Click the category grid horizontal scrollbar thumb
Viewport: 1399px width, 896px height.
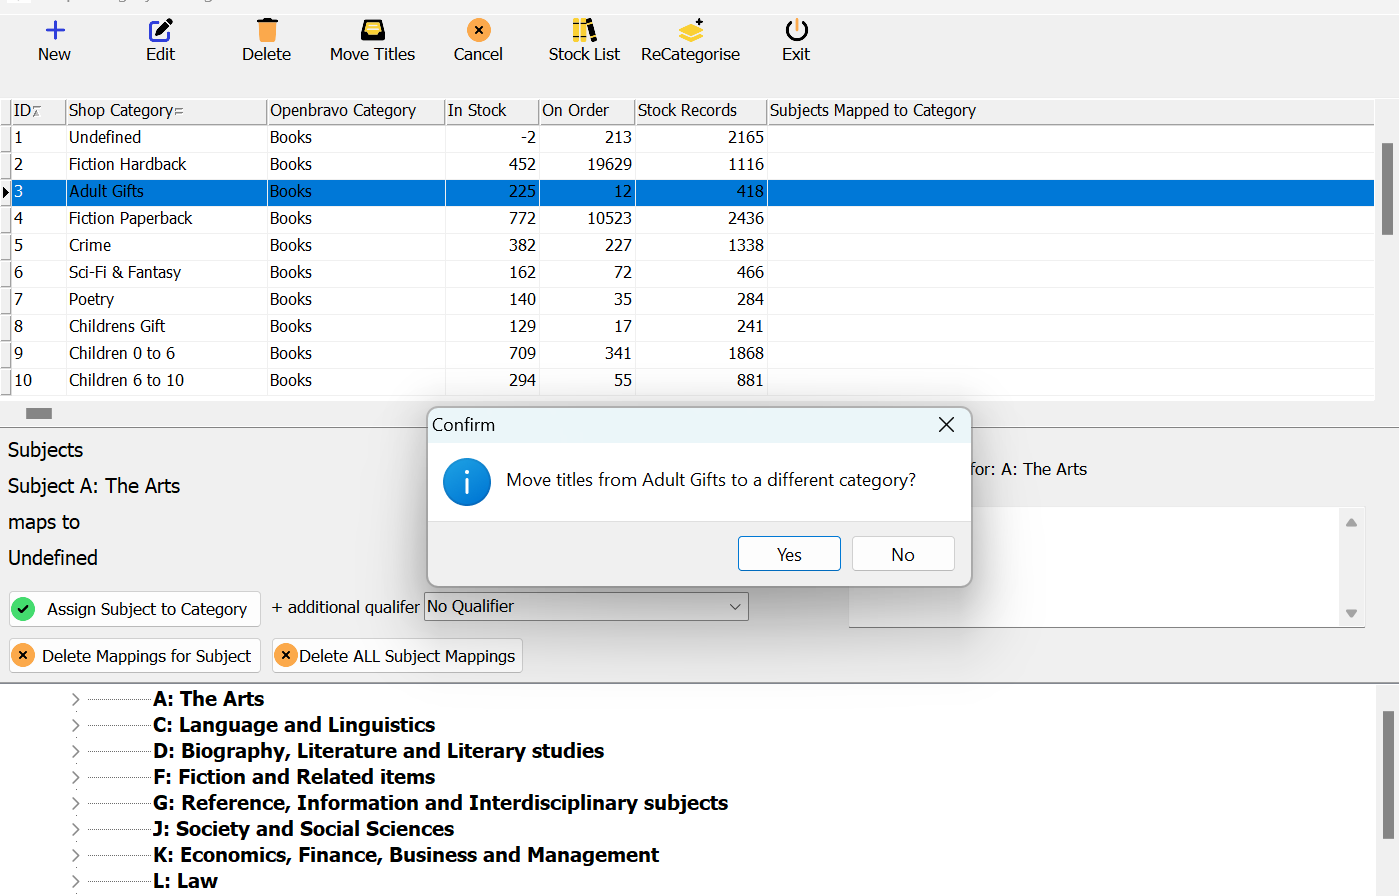point(39,413)
